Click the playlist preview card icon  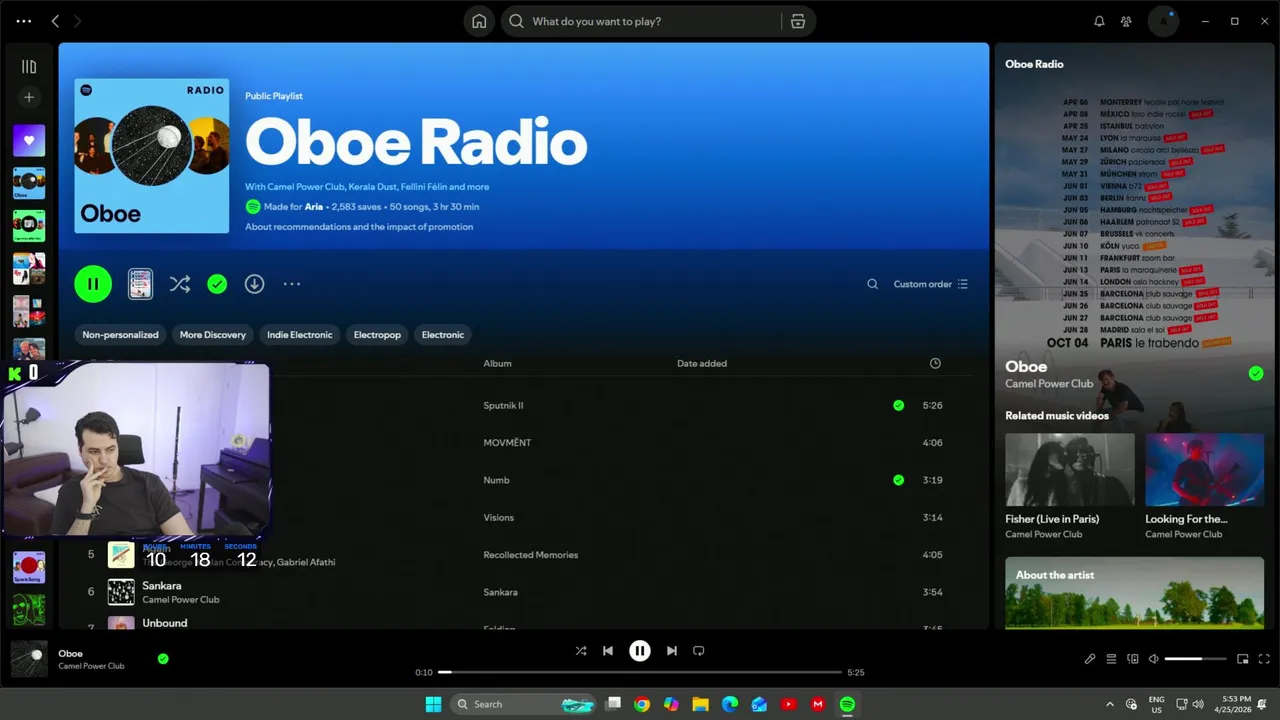(141, 284)
